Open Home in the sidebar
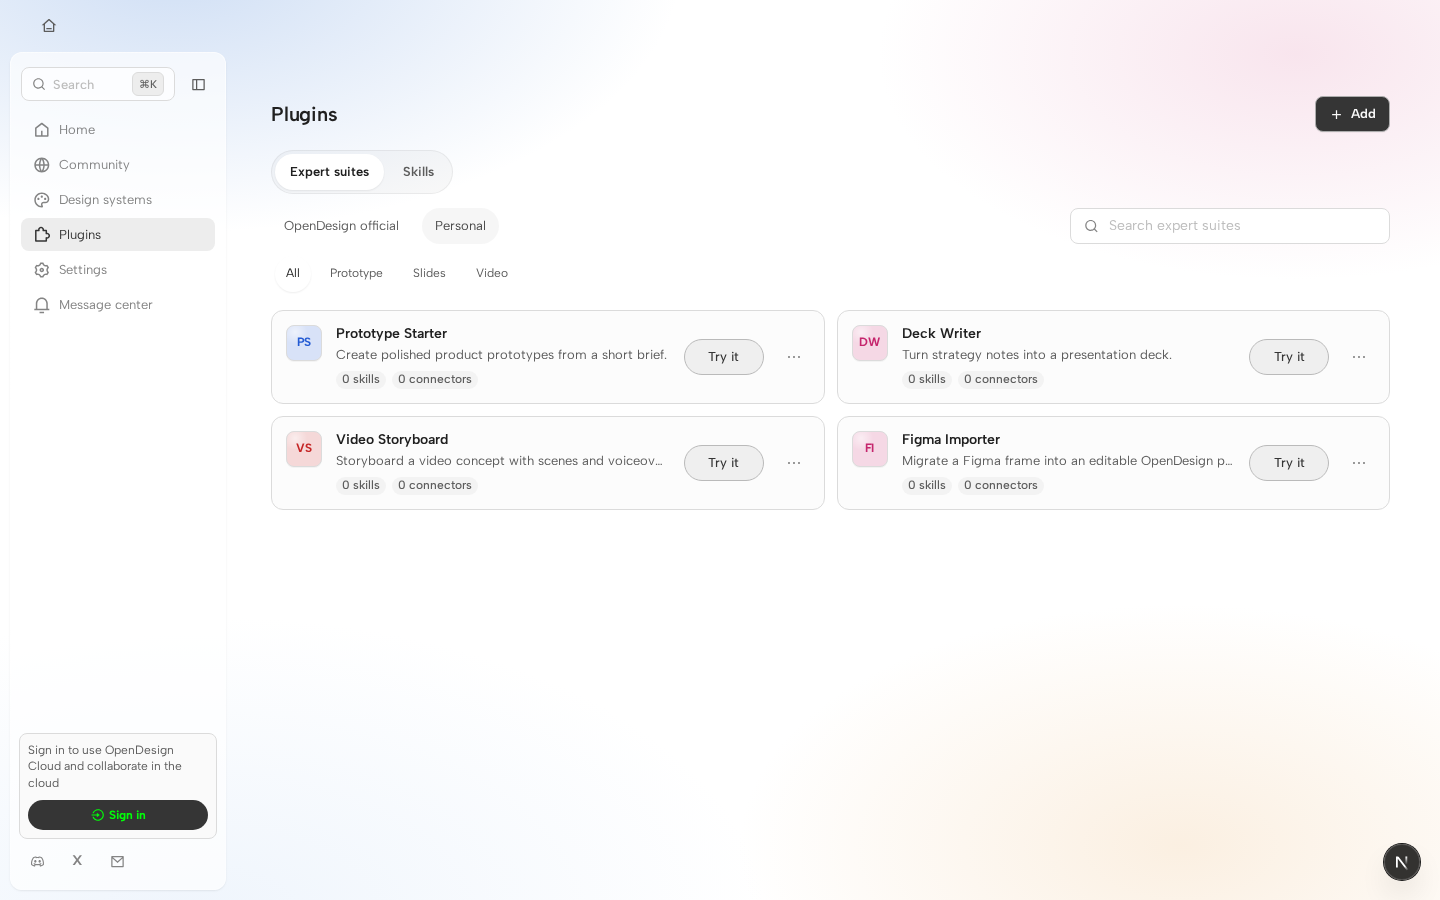1440x900 pixels. coord(118,130)
